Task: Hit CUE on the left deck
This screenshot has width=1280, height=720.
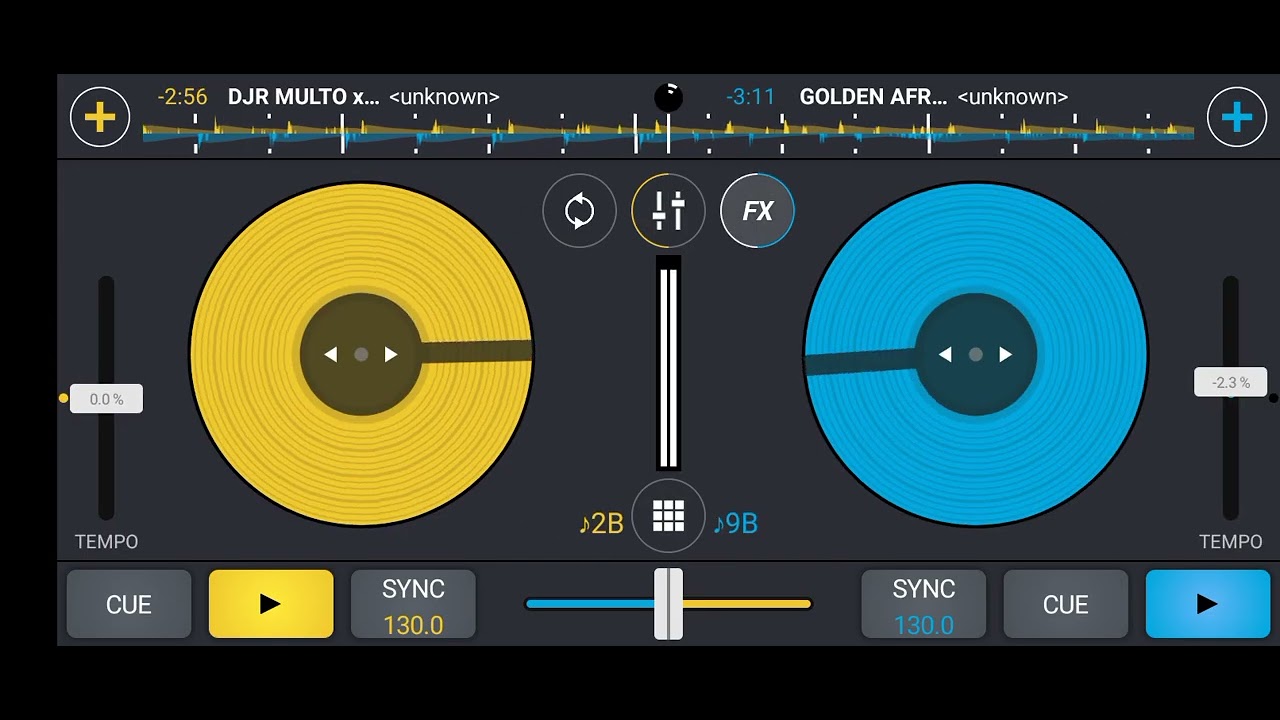Action: (x=129, y=604)
